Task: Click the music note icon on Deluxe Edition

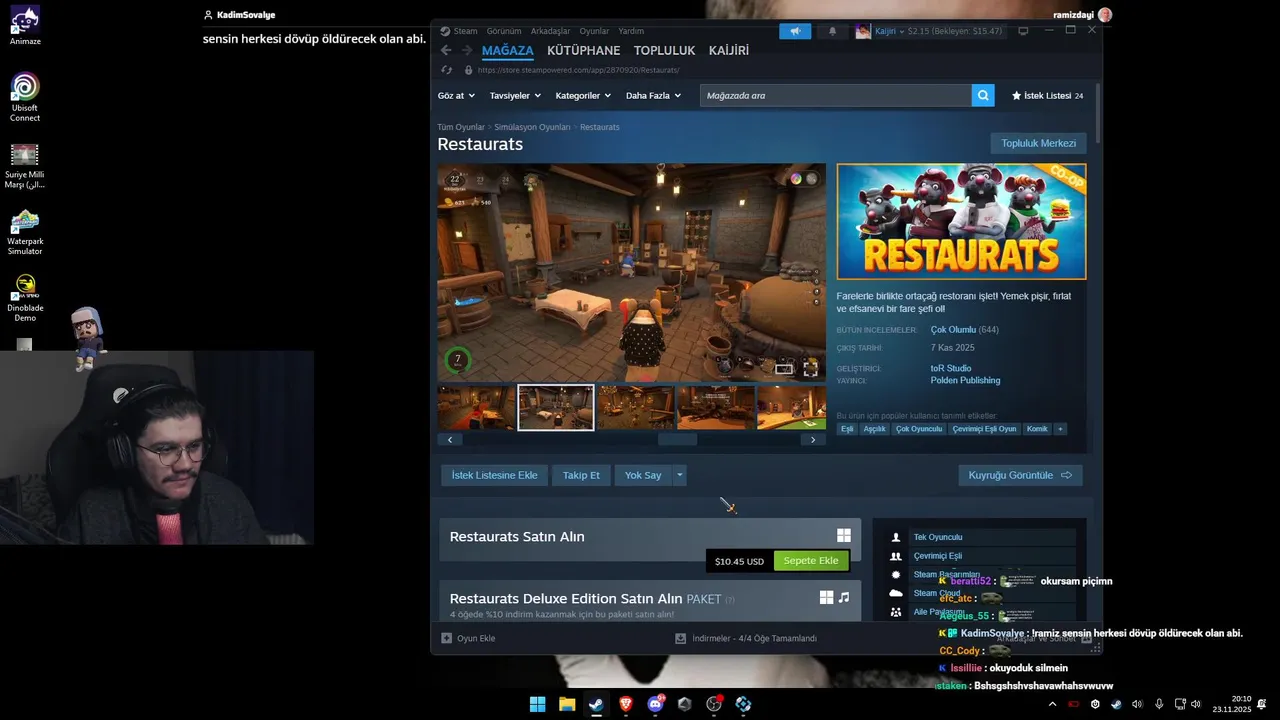Action: 844,597
